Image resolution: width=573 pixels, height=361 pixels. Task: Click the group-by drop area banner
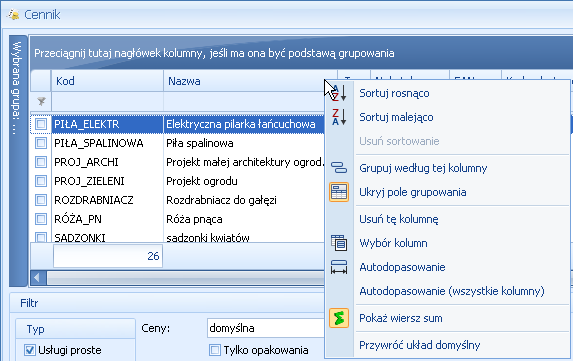point(301,53)
